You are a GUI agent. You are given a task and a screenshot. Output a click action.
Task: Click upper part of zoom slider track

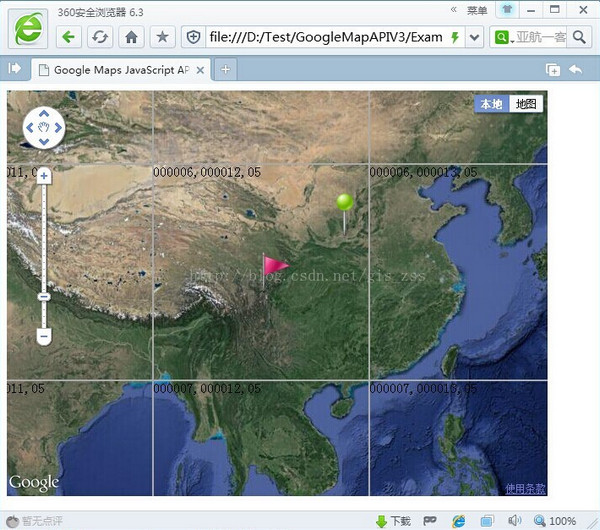pos(44,214)
